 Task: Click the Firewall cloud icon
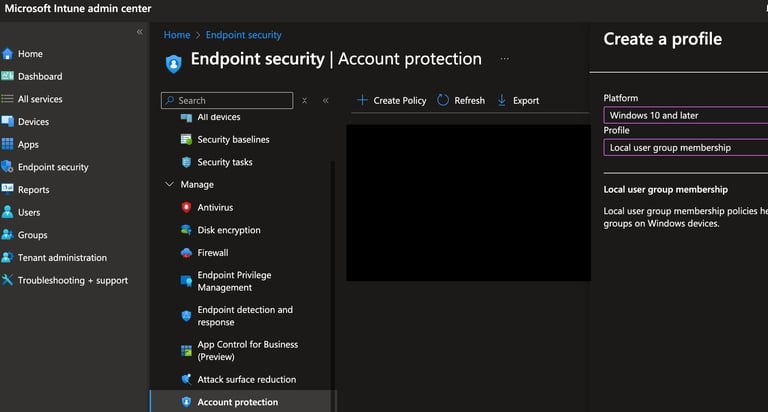tap(186, 253)
